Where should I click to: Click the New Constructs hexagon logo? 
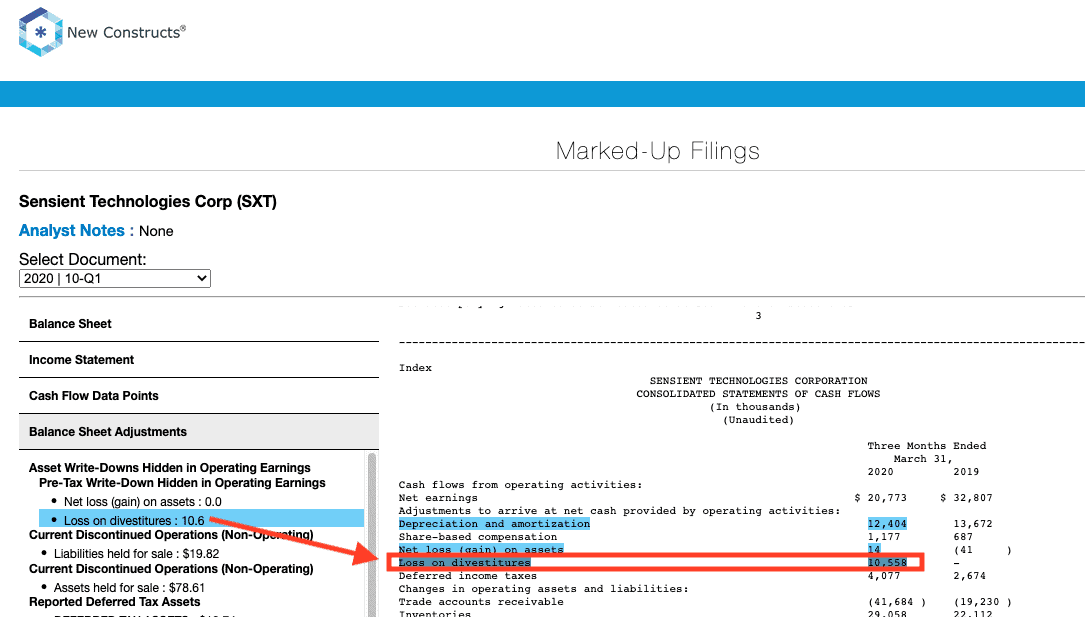pos(41,32)
